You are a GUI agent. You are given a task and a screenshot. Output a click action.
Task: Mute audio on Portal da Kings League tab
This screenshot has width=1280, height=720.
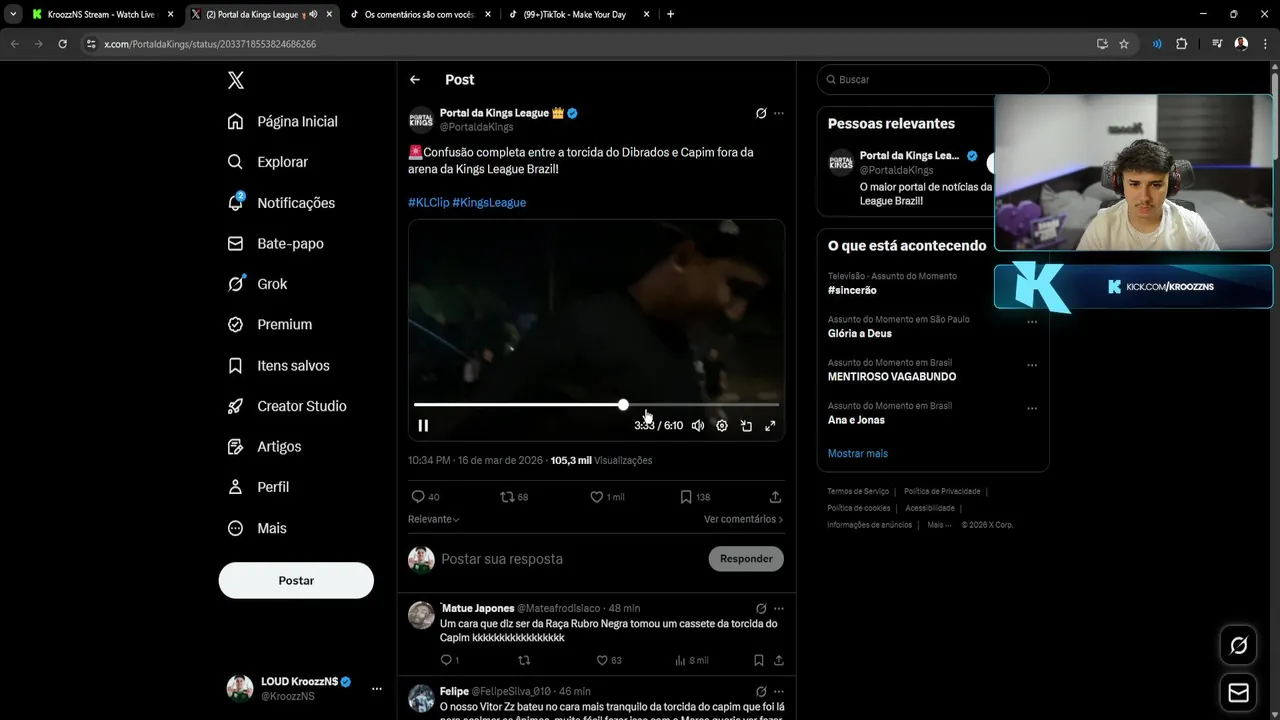tap(313, 14)
